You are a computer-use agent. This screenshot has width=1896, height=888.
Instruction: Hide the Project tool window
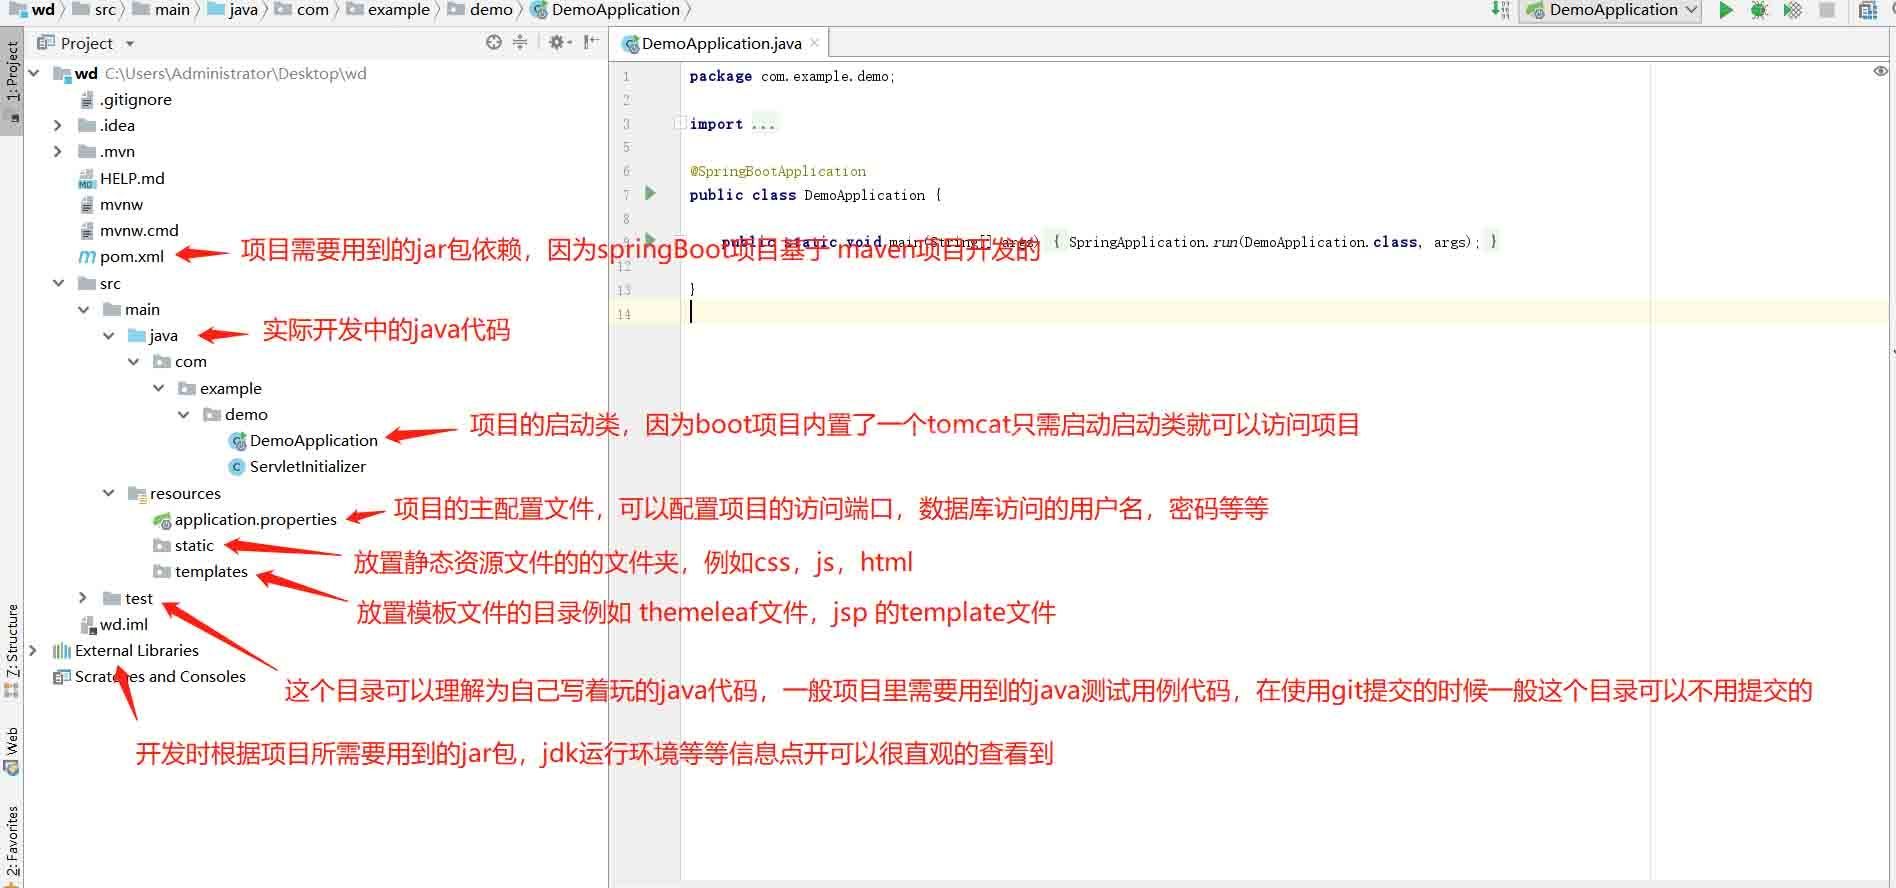591,42
